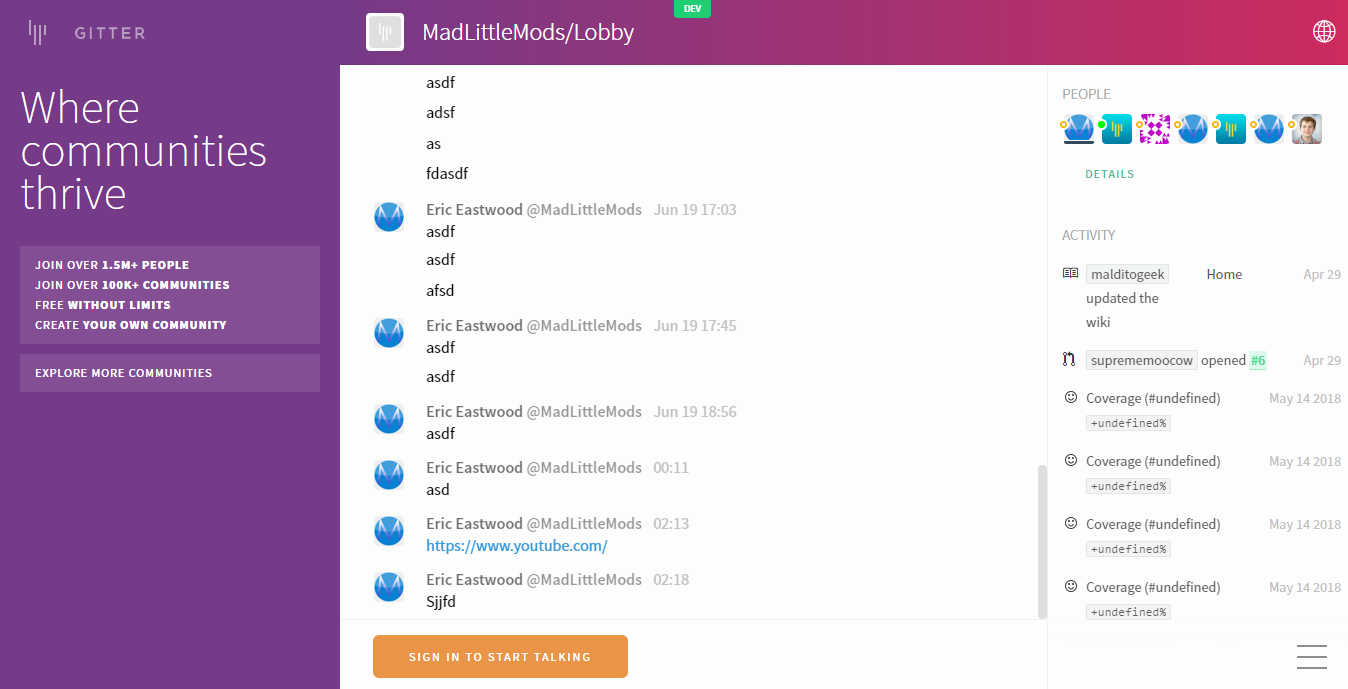Click the GITTER wordmark text
1348x689 pixels.
110,33
